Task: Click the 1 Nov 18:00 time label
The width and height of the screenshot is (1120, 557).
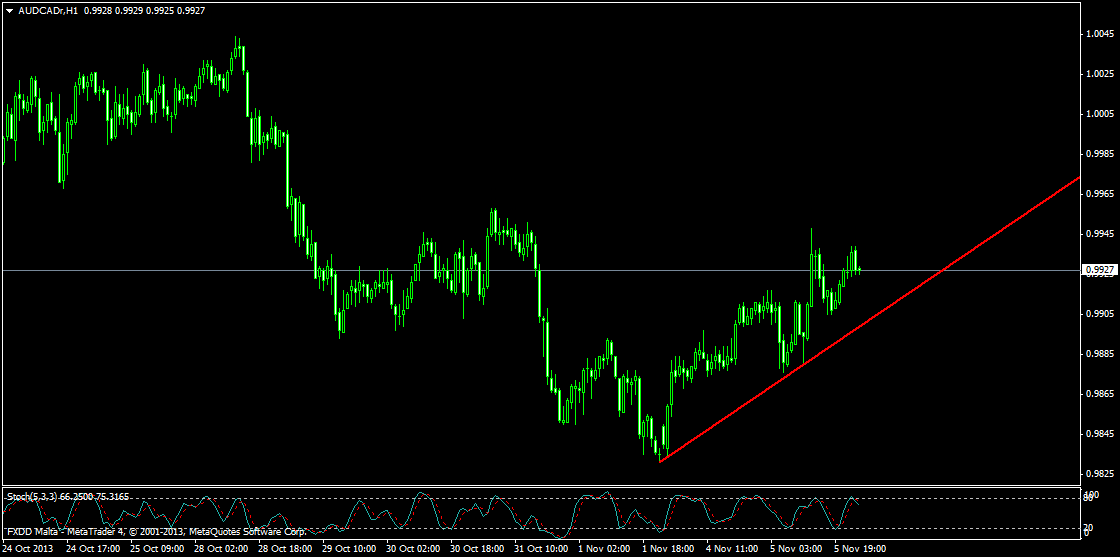Action: [x=669, y=548]
